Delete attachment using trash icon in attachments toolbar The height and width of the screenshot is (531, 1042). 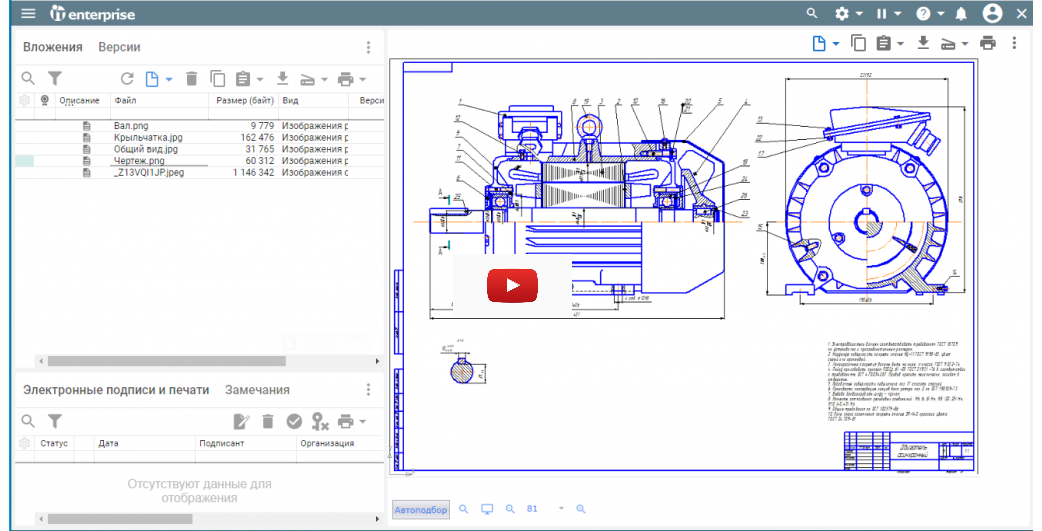click(x=191, y=78)
